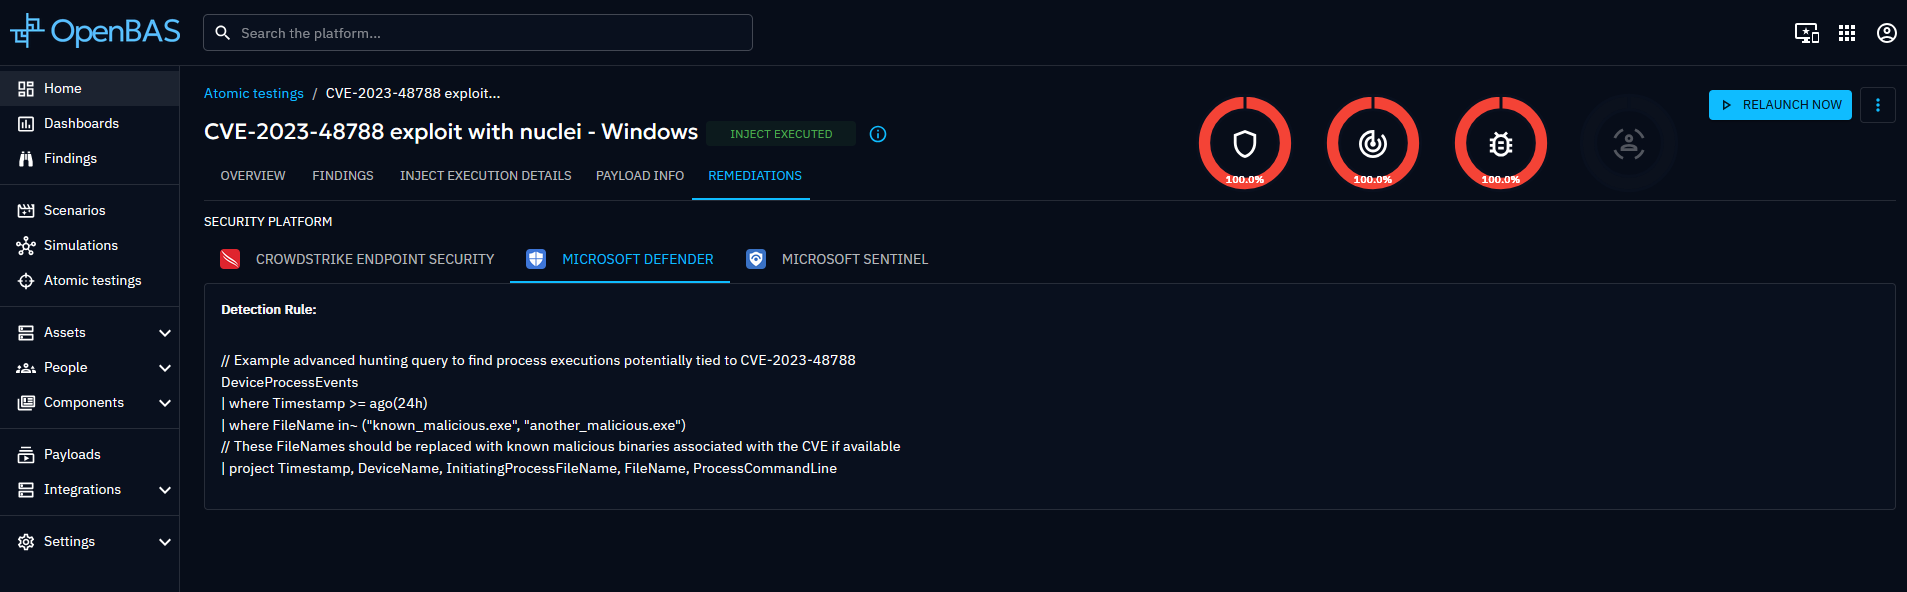This screenshot has width=1907, height=592.
Task: Click the bug vulnerability score gauge
Action: point(1500,143)
